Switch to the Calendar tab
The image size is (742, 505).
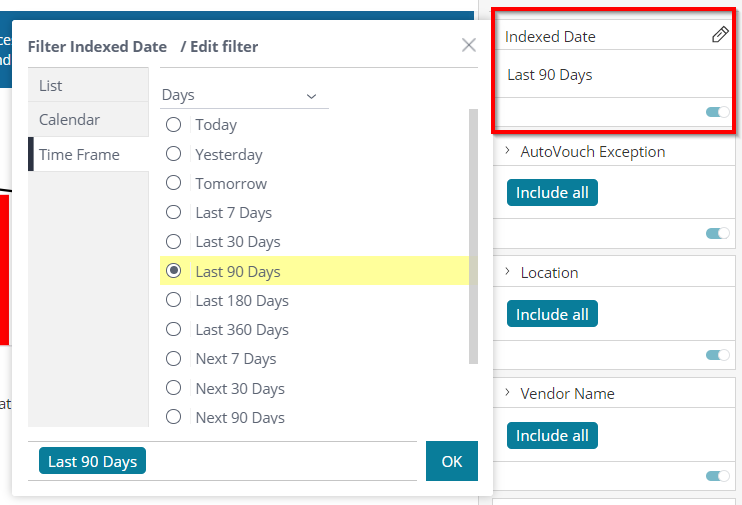pos(88,119)
